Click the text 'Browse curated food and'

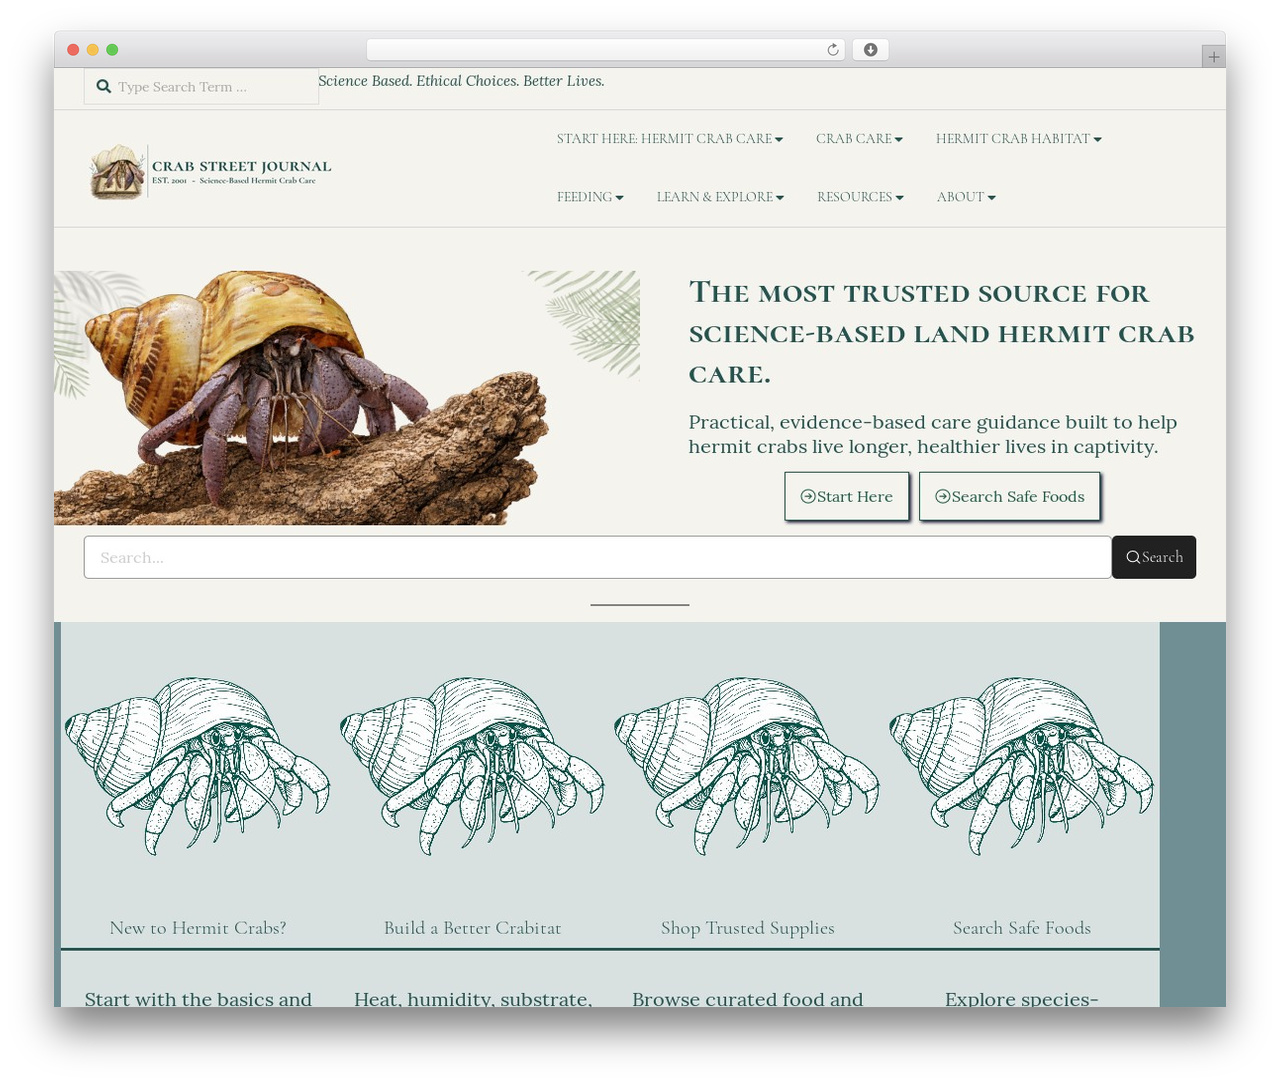(747, 999)
